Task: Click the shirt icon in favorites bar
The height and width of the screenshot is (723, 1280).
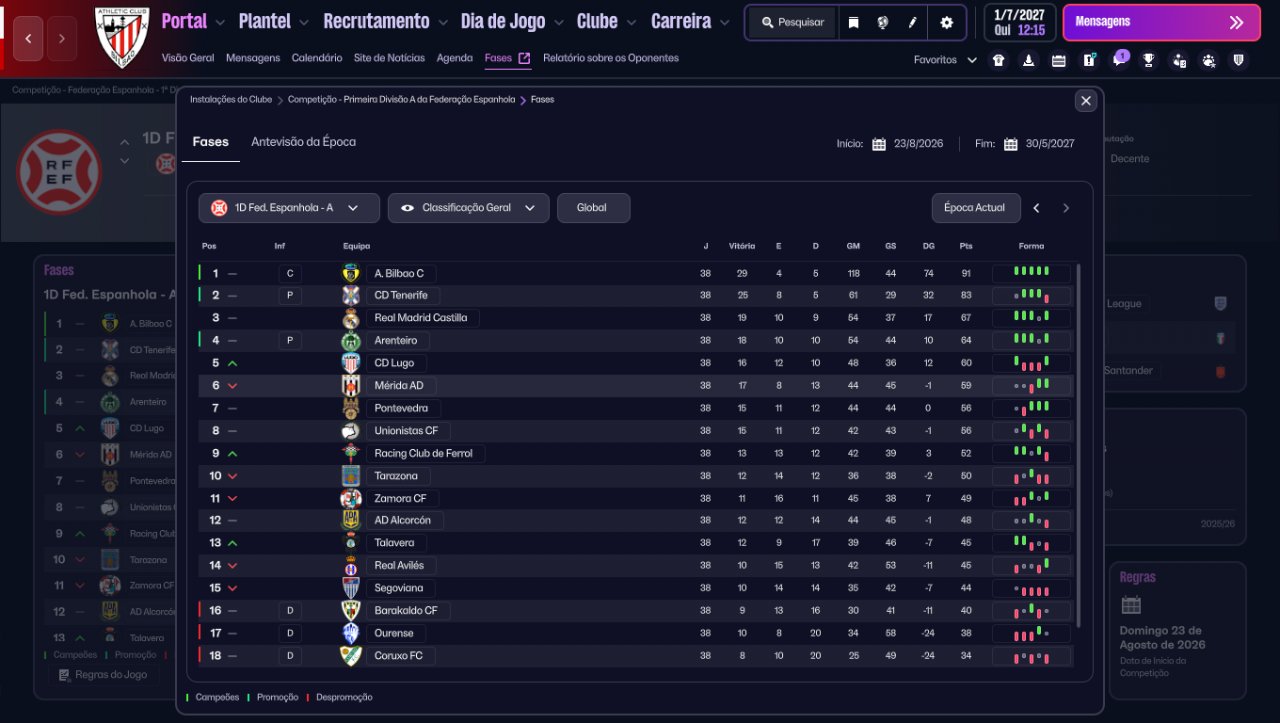Action: (998, 60)
